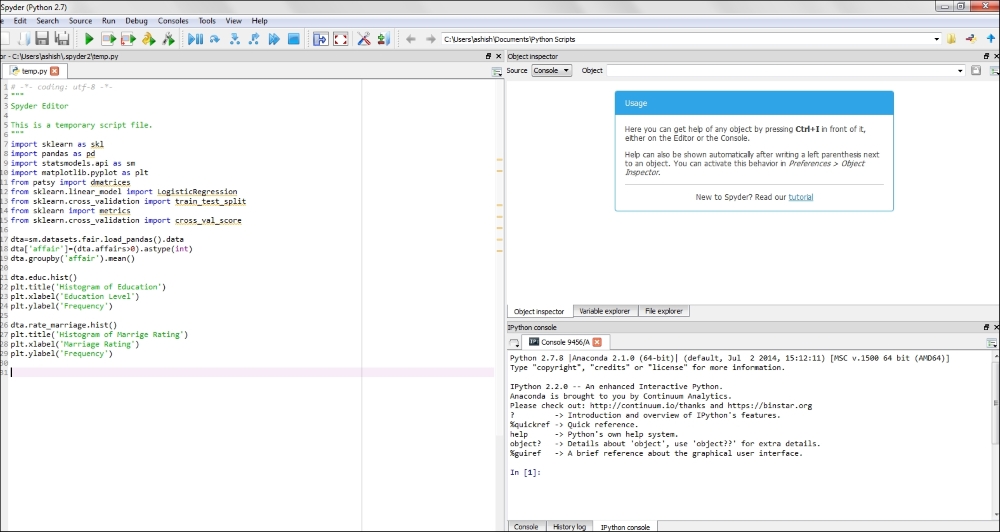The height and width of the screenshot is (532, 1000).
Task: Click the Object inspector options icon
Action: pyautogui.click(x=994, y=70)
